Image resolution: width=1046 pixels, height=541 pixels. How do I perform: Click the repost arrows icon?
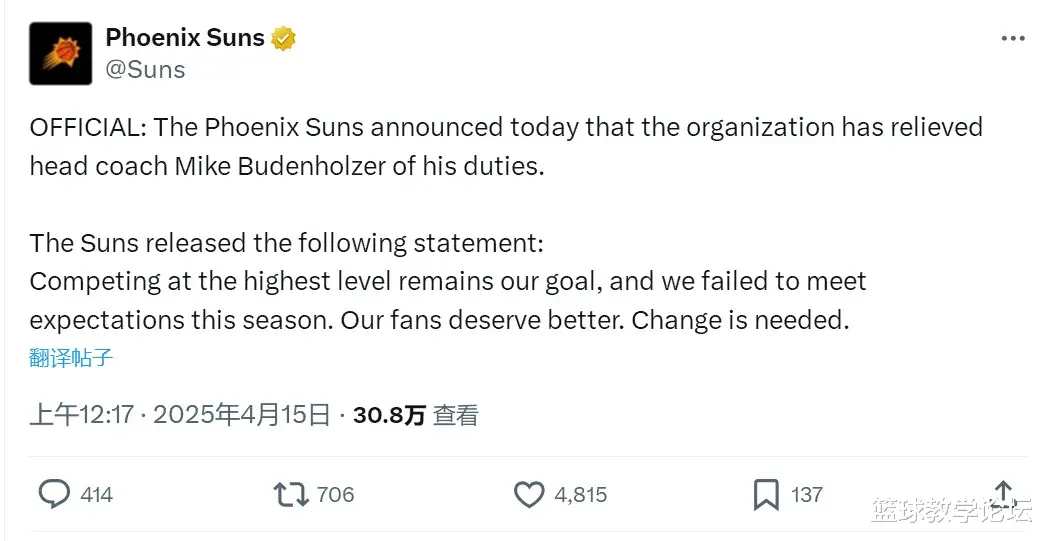coord(291,495)
